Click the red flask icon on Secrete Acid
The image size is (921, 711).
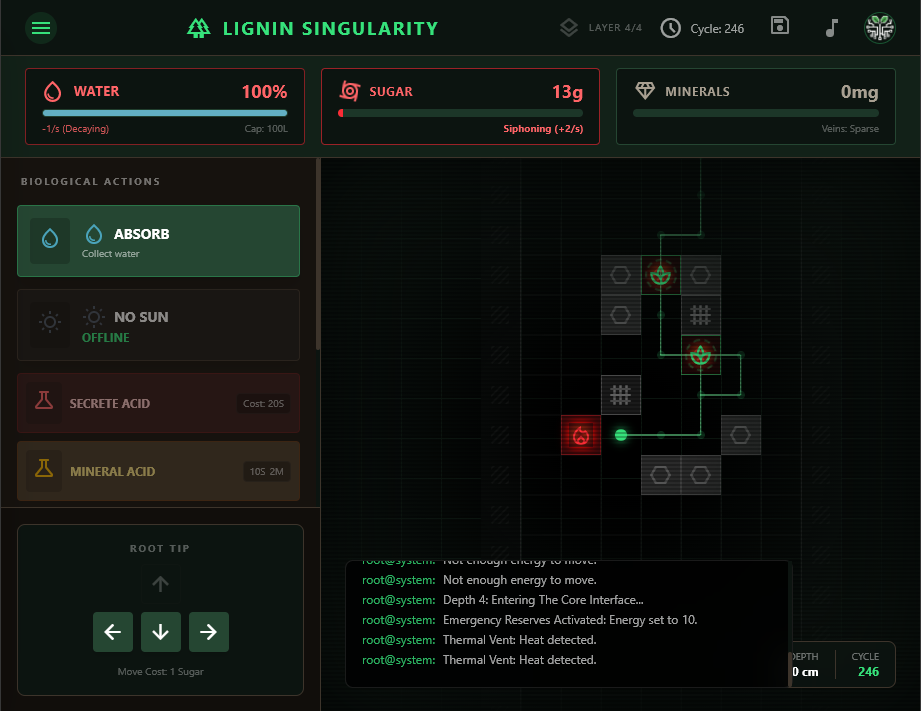point(44,401)
